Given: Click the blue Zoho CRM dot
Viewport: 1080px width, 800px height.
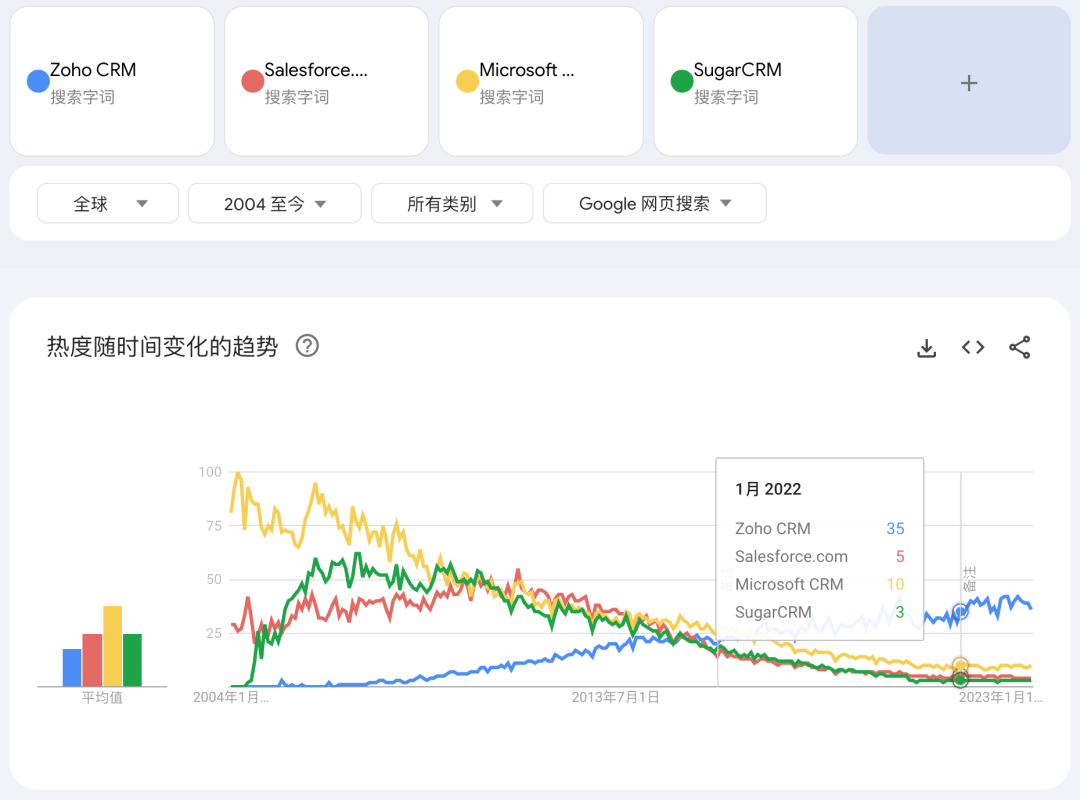Looking at the screenshot, I should click(38, 81).
